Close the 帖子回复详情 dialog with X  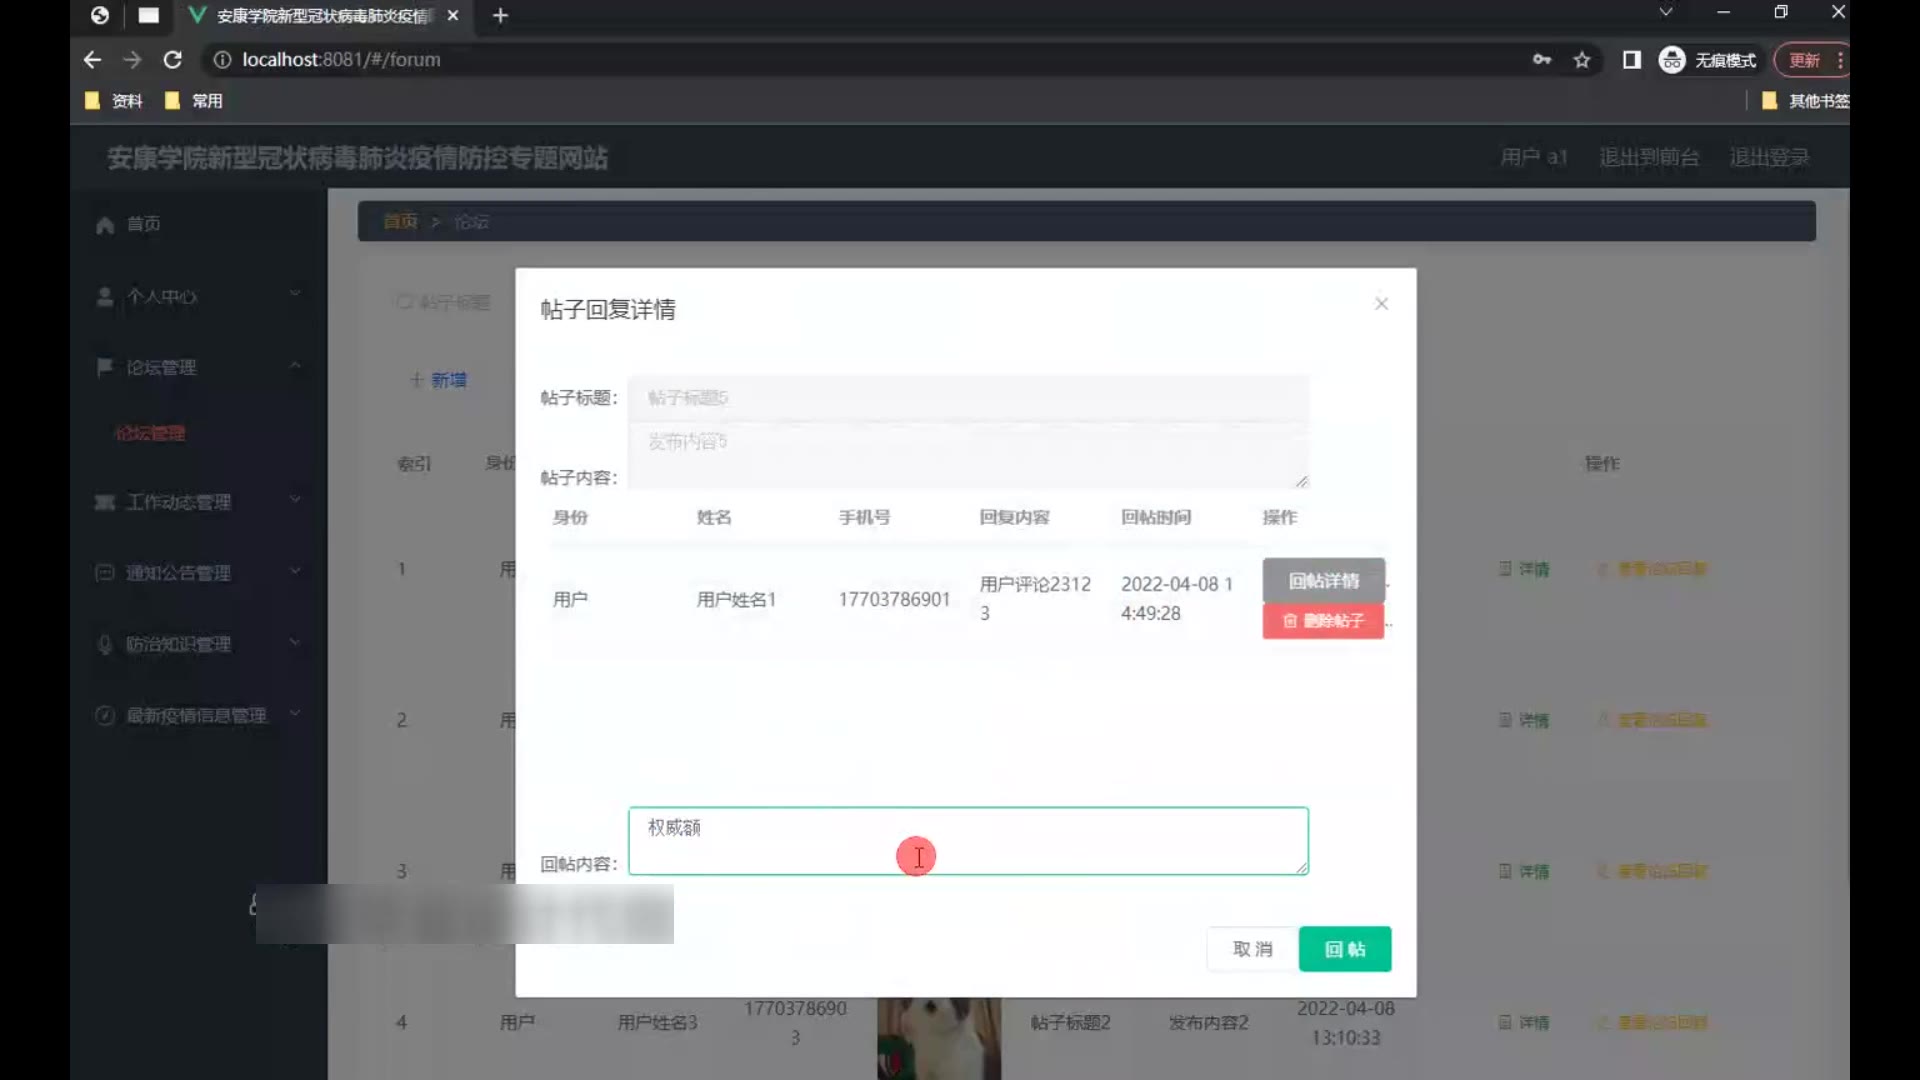click(x=1381, y=303)
